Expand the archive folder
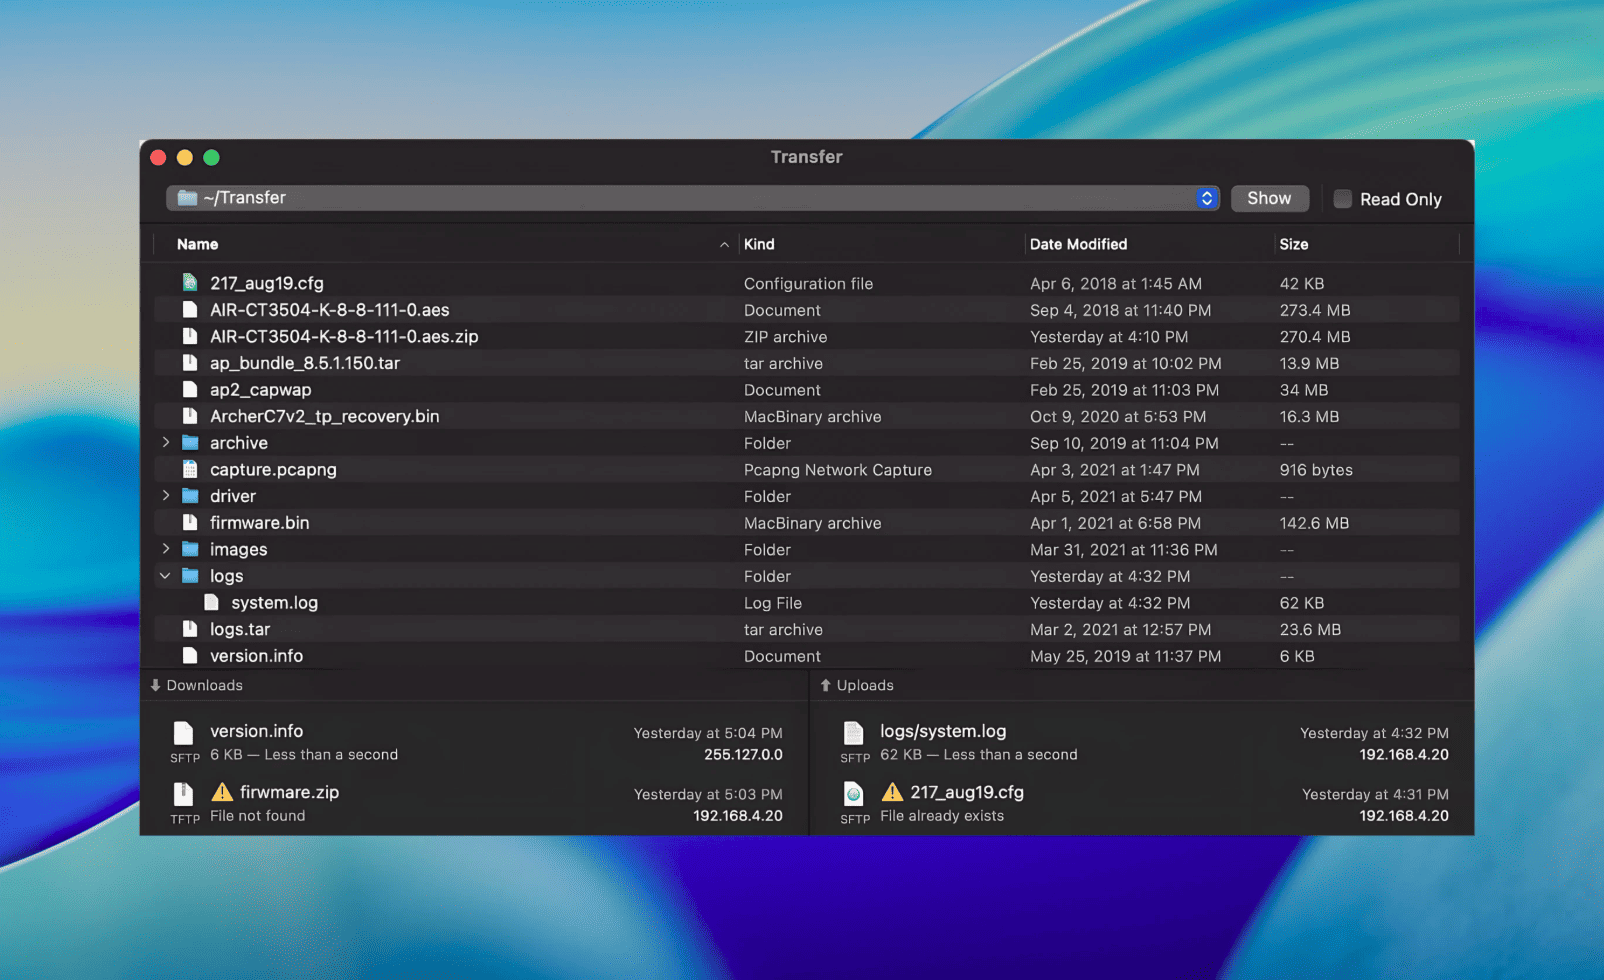The image size is (1604, 980). [x=166, y=442]
